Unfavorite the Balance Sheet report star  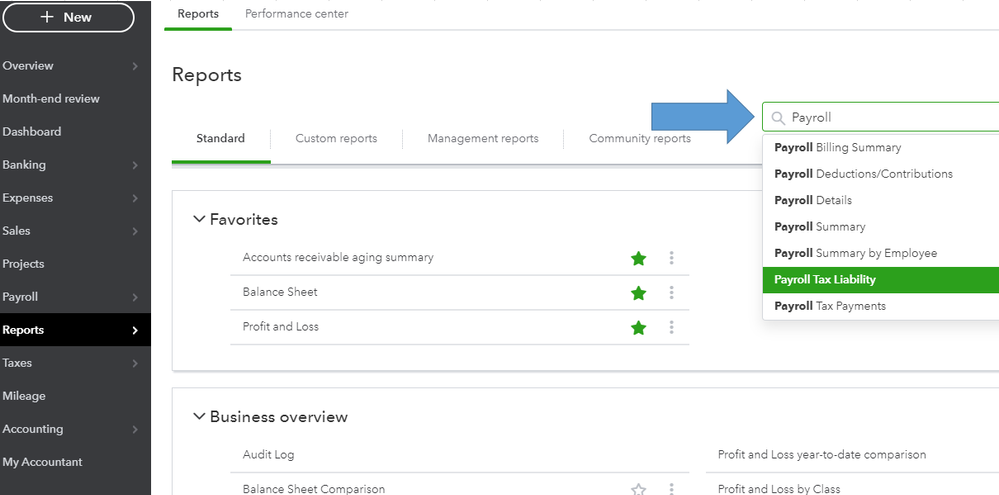click(x=638, y=293)
